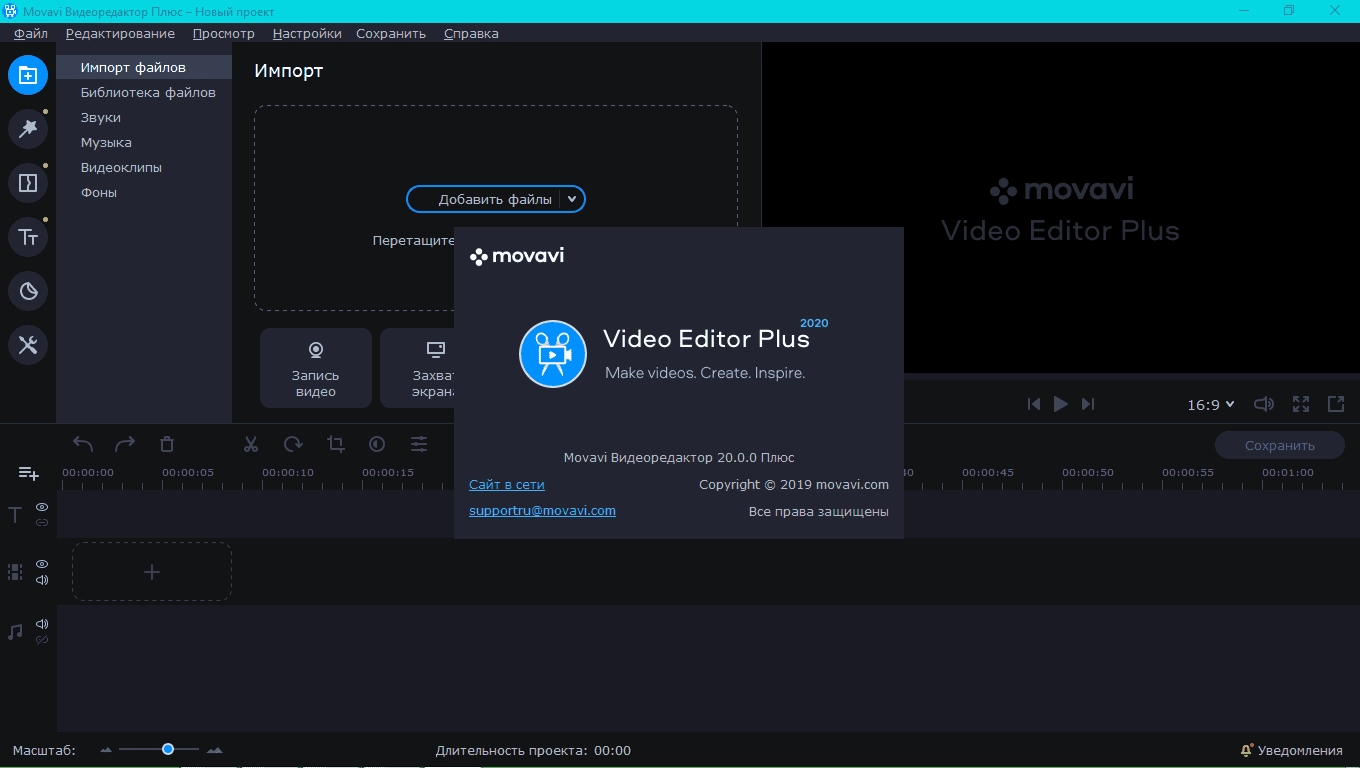Select Фоны category
Viewport: 1360px width, 768px height.
[144, 192]
